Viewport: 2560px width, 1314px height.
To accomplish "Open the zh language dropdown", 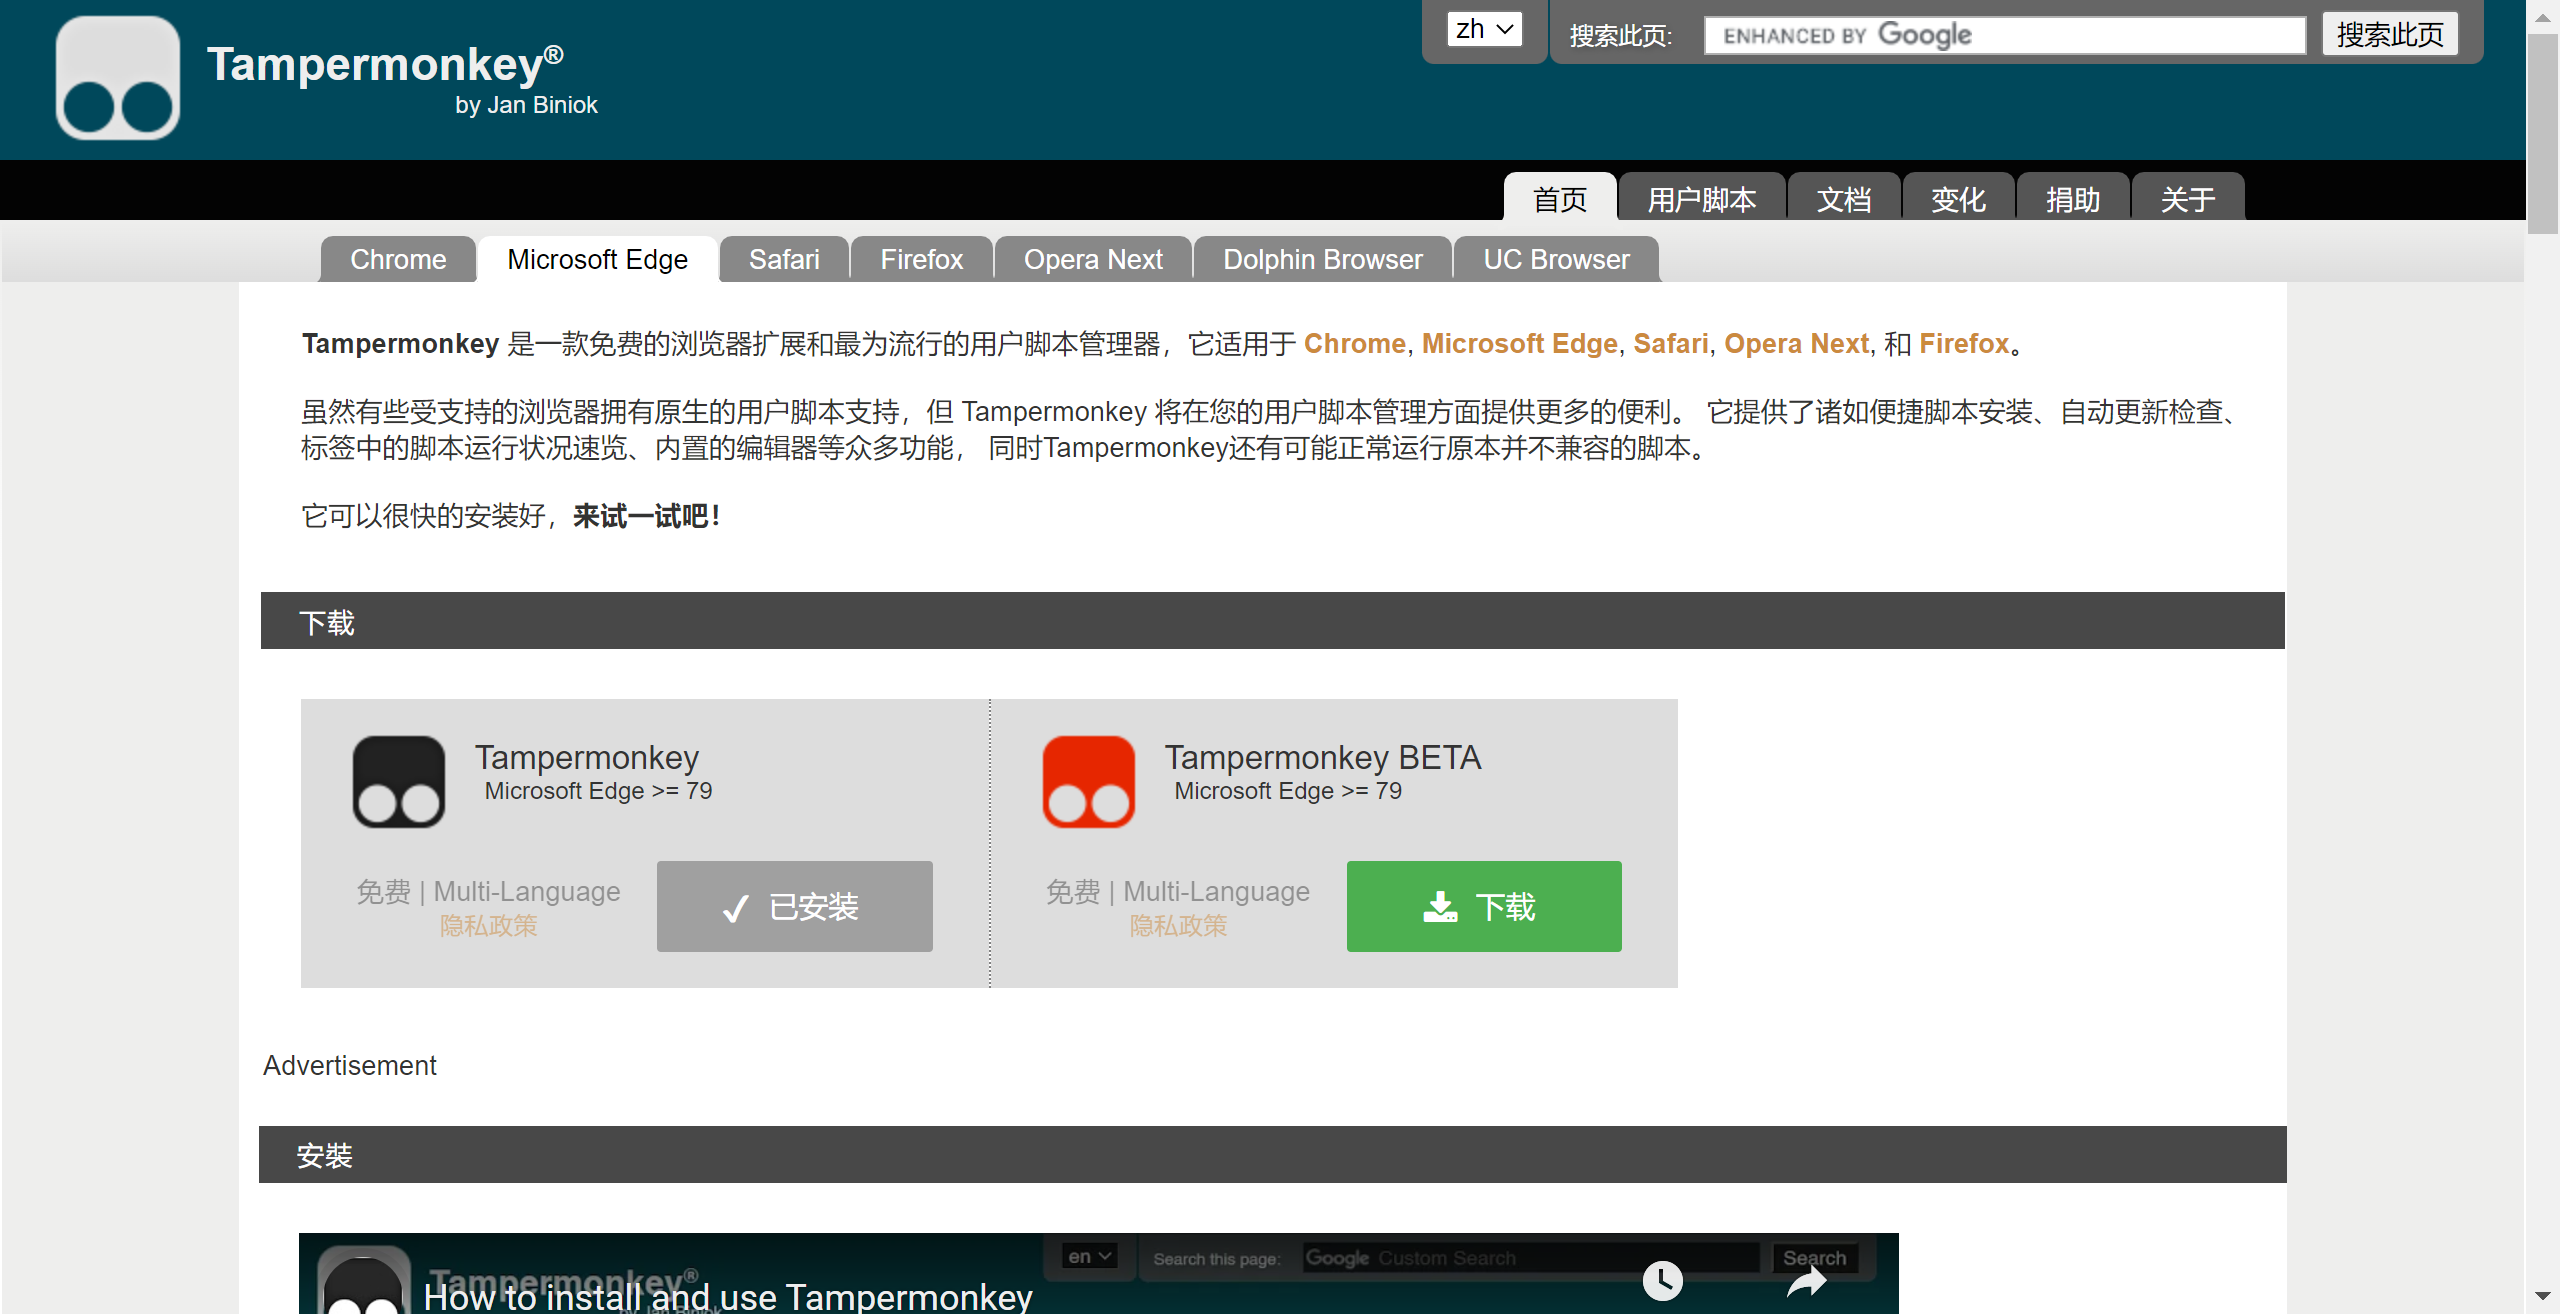I will 1484,29.
